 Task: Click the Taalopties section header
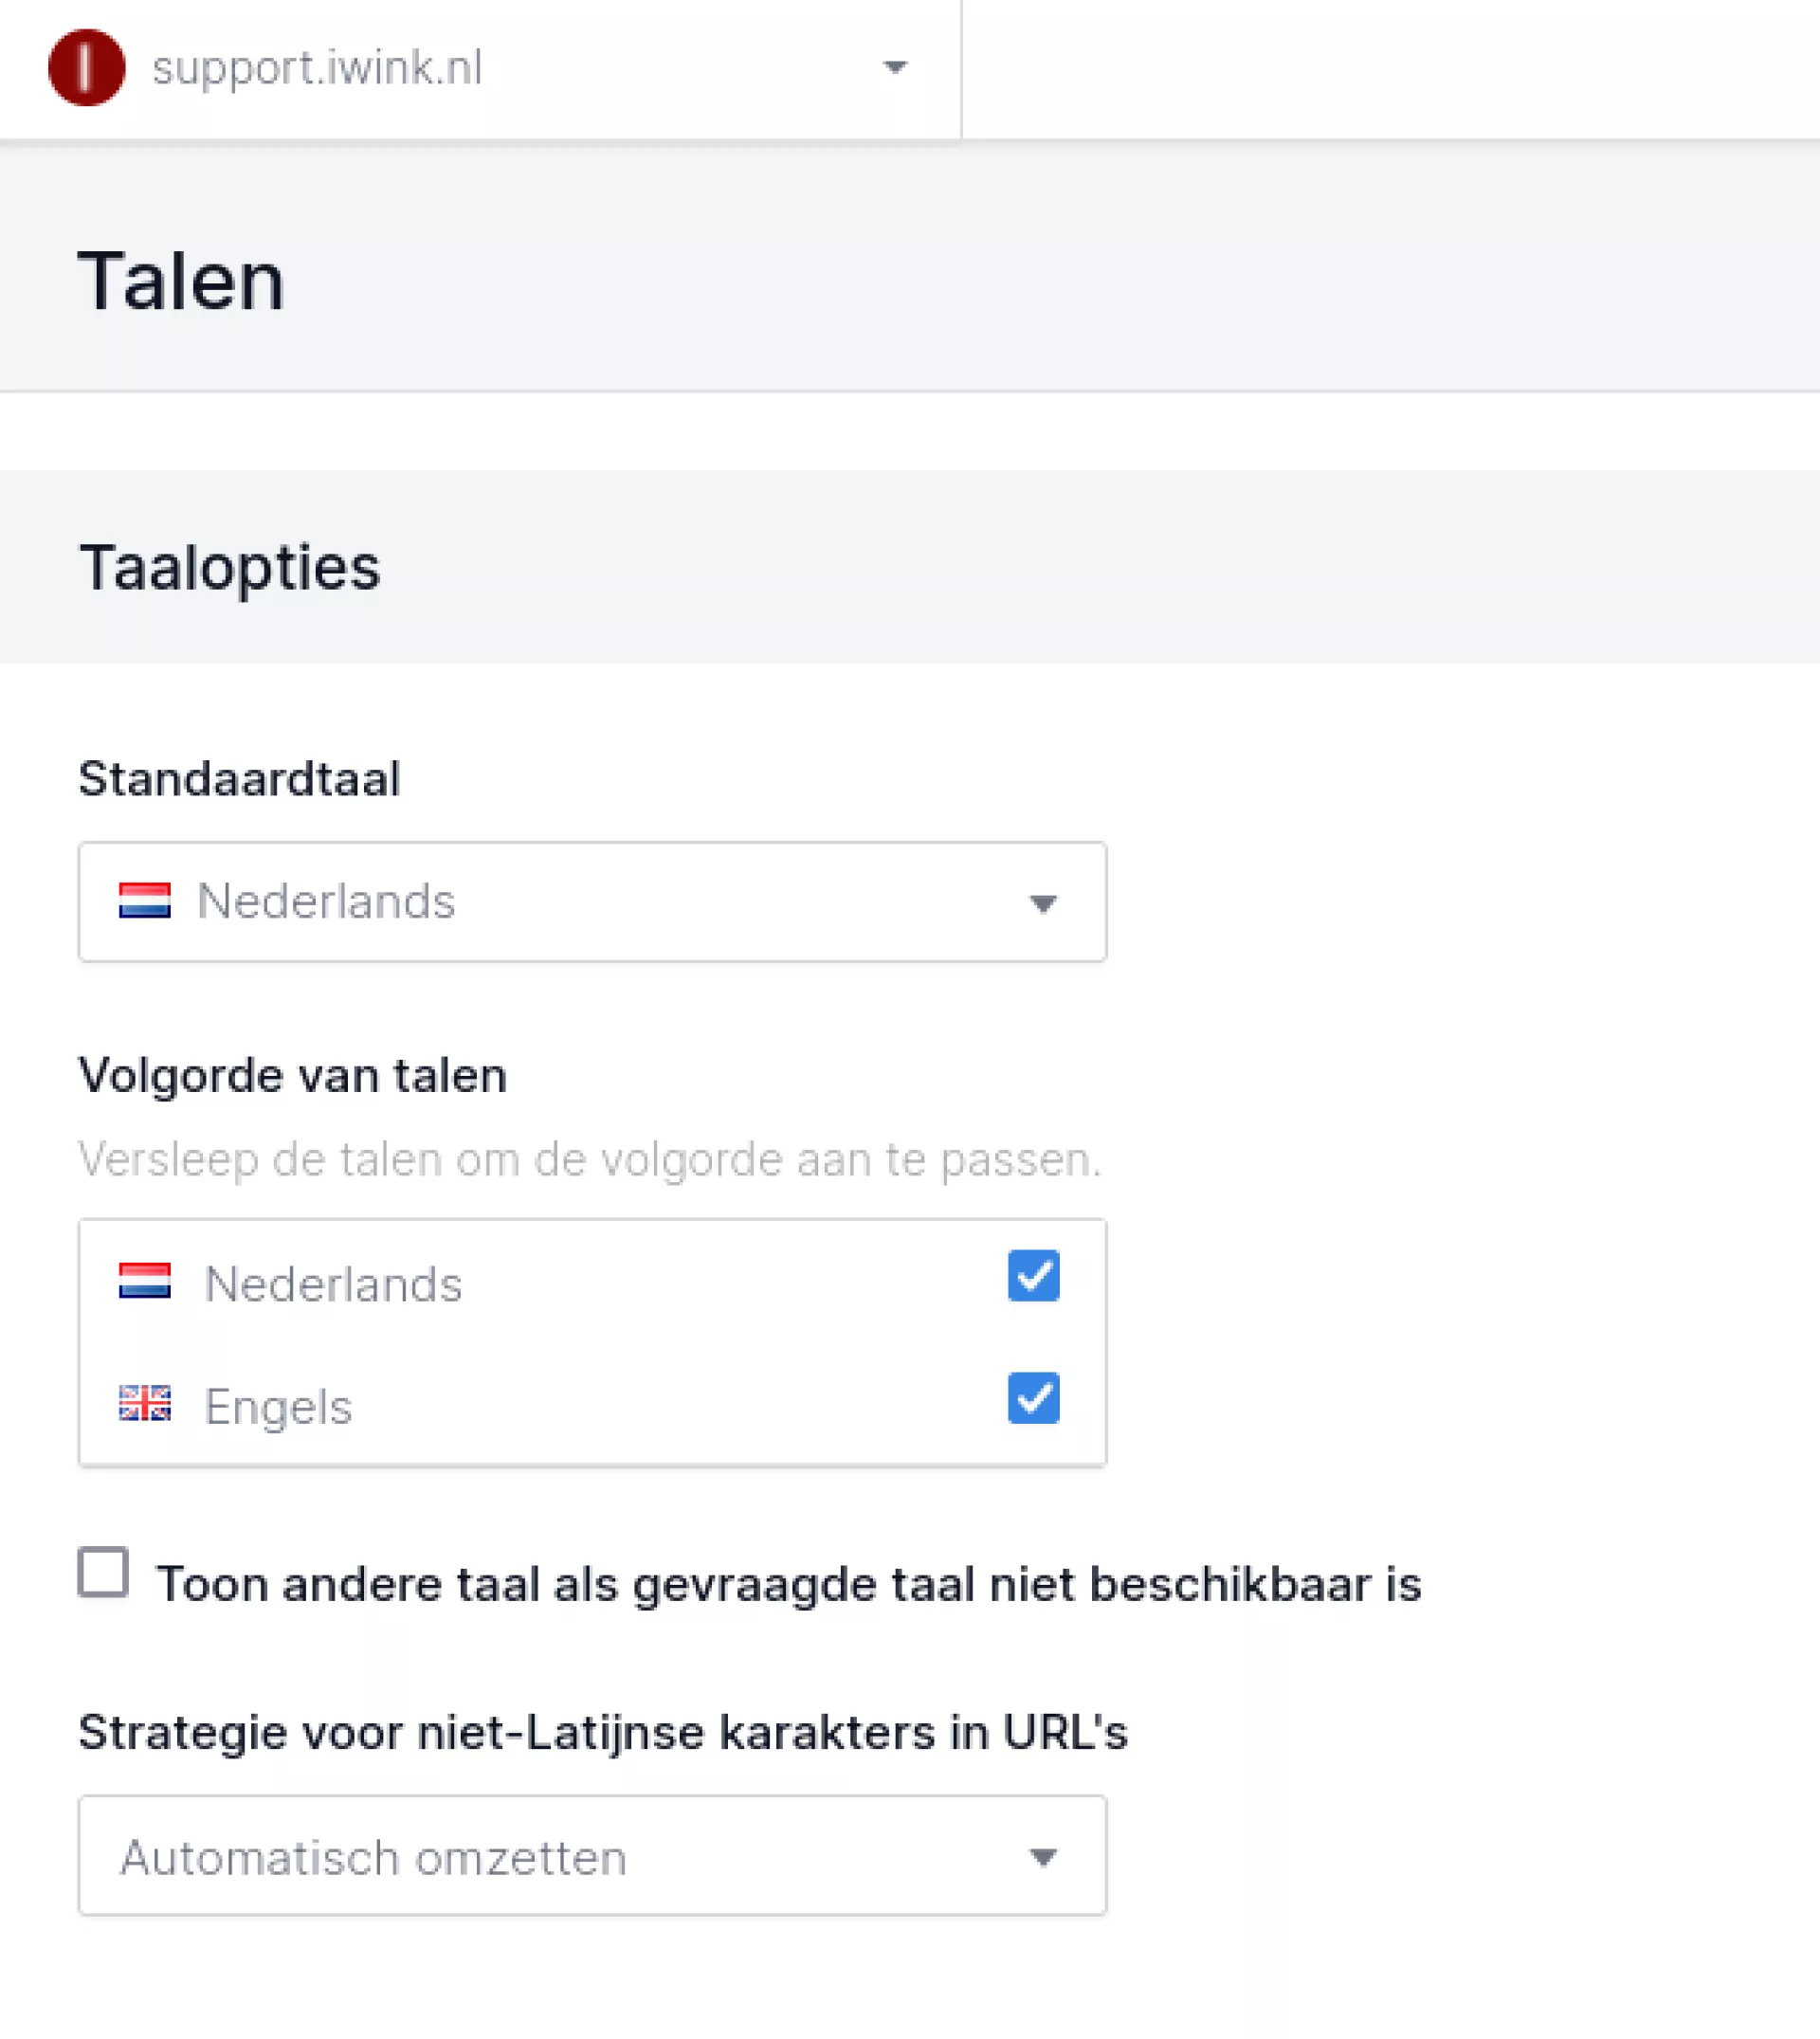coord(230,567)
